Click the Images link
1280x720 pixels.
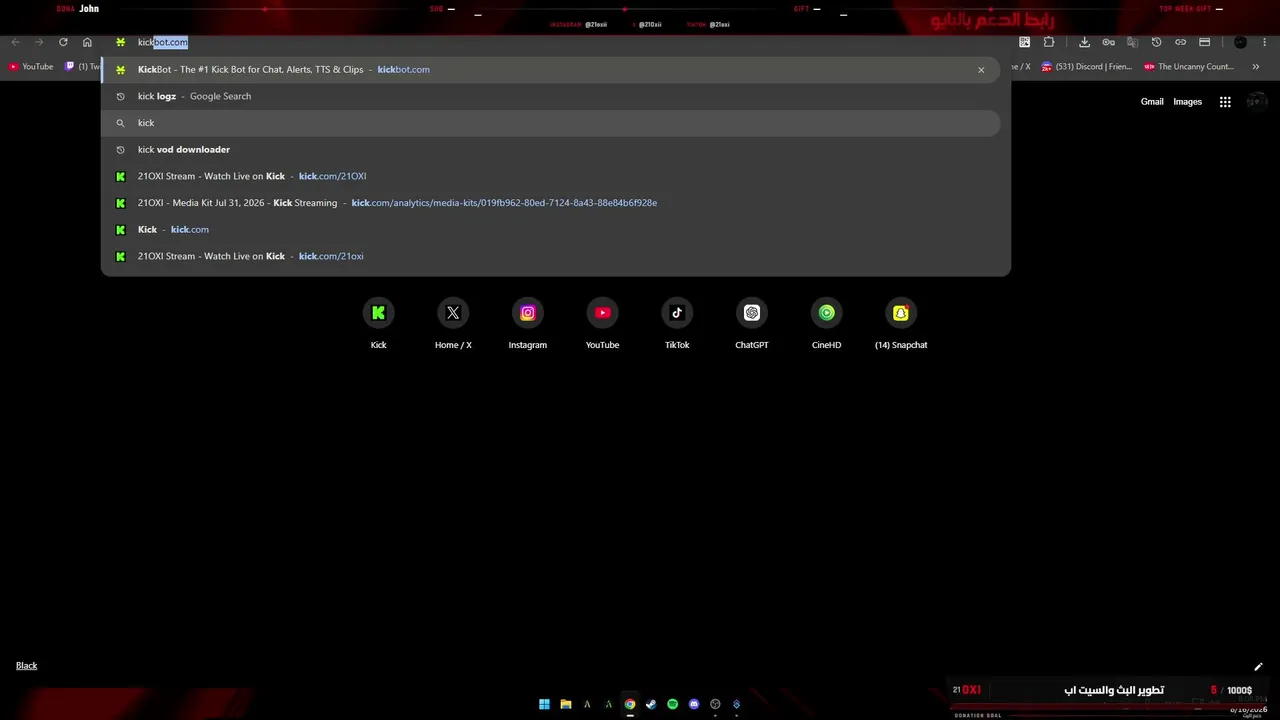(x=1187, y=101)
